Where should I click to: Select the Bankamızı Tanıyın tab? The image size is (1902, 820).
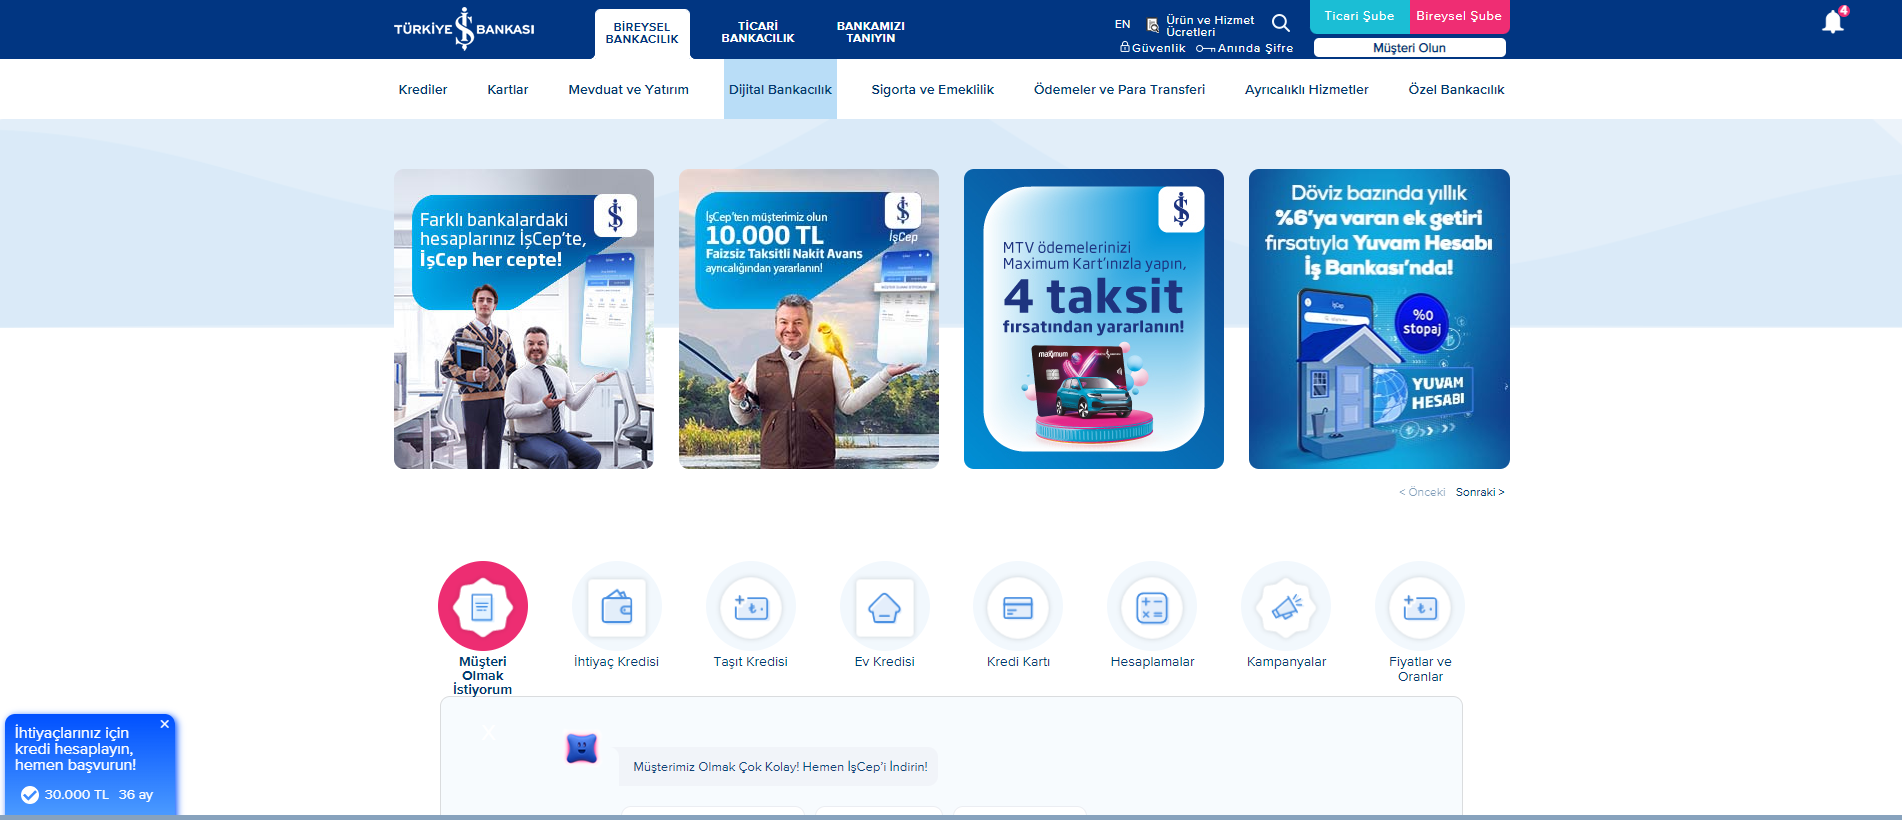(871, 32)
